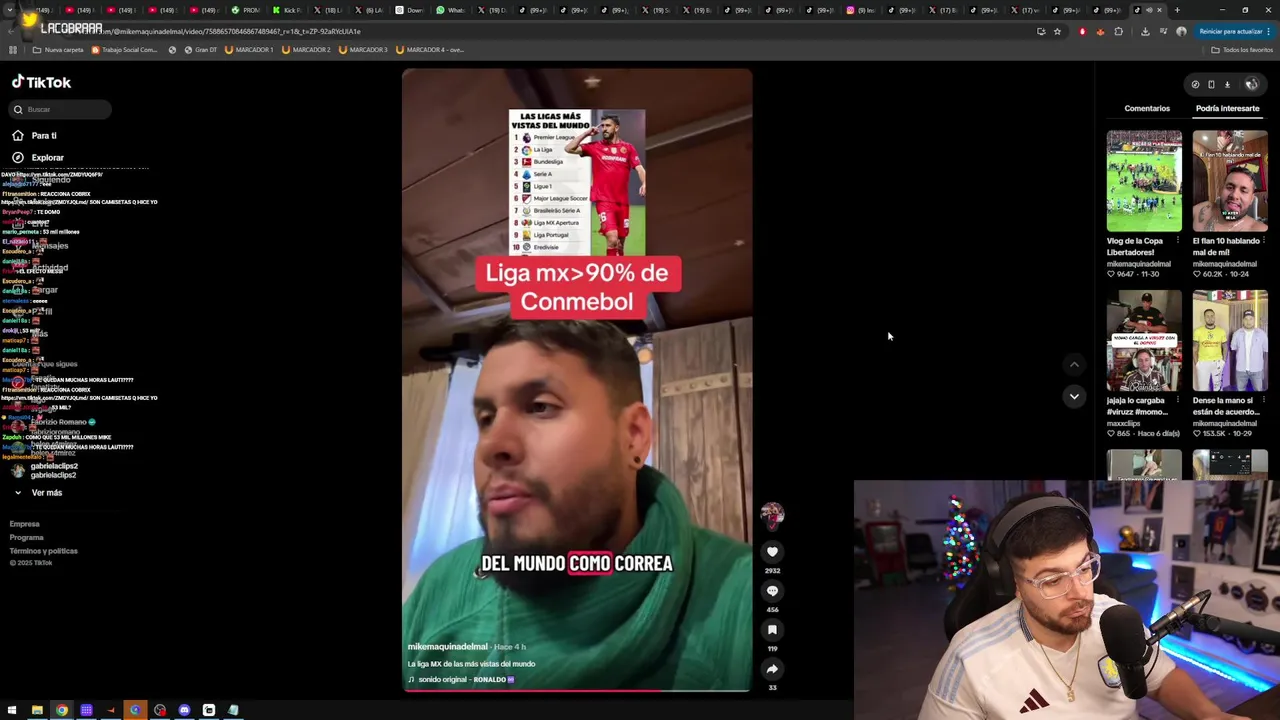Go to the next video arrow
This screenshot has width=1280, height=720.
tap(1074, 396)
